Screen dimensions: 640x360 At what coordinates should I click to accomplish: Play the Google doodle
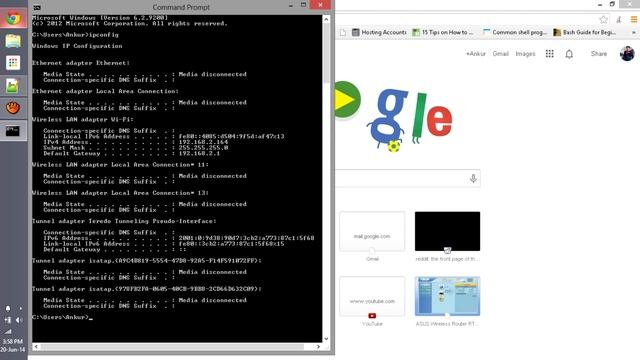(345, 99)
